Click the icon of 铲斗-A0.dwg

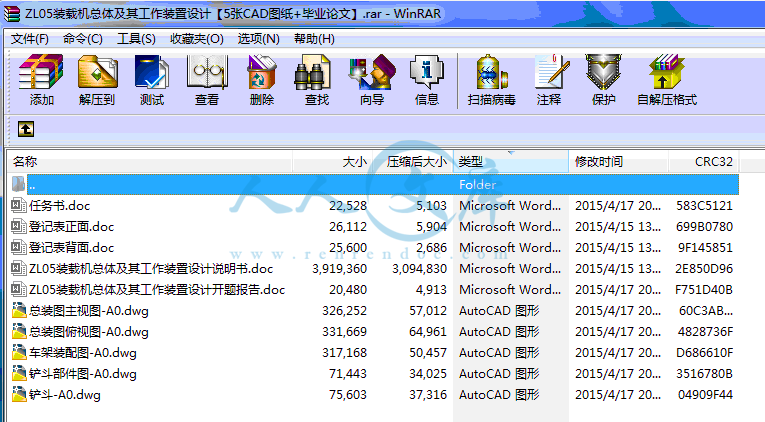19,394
